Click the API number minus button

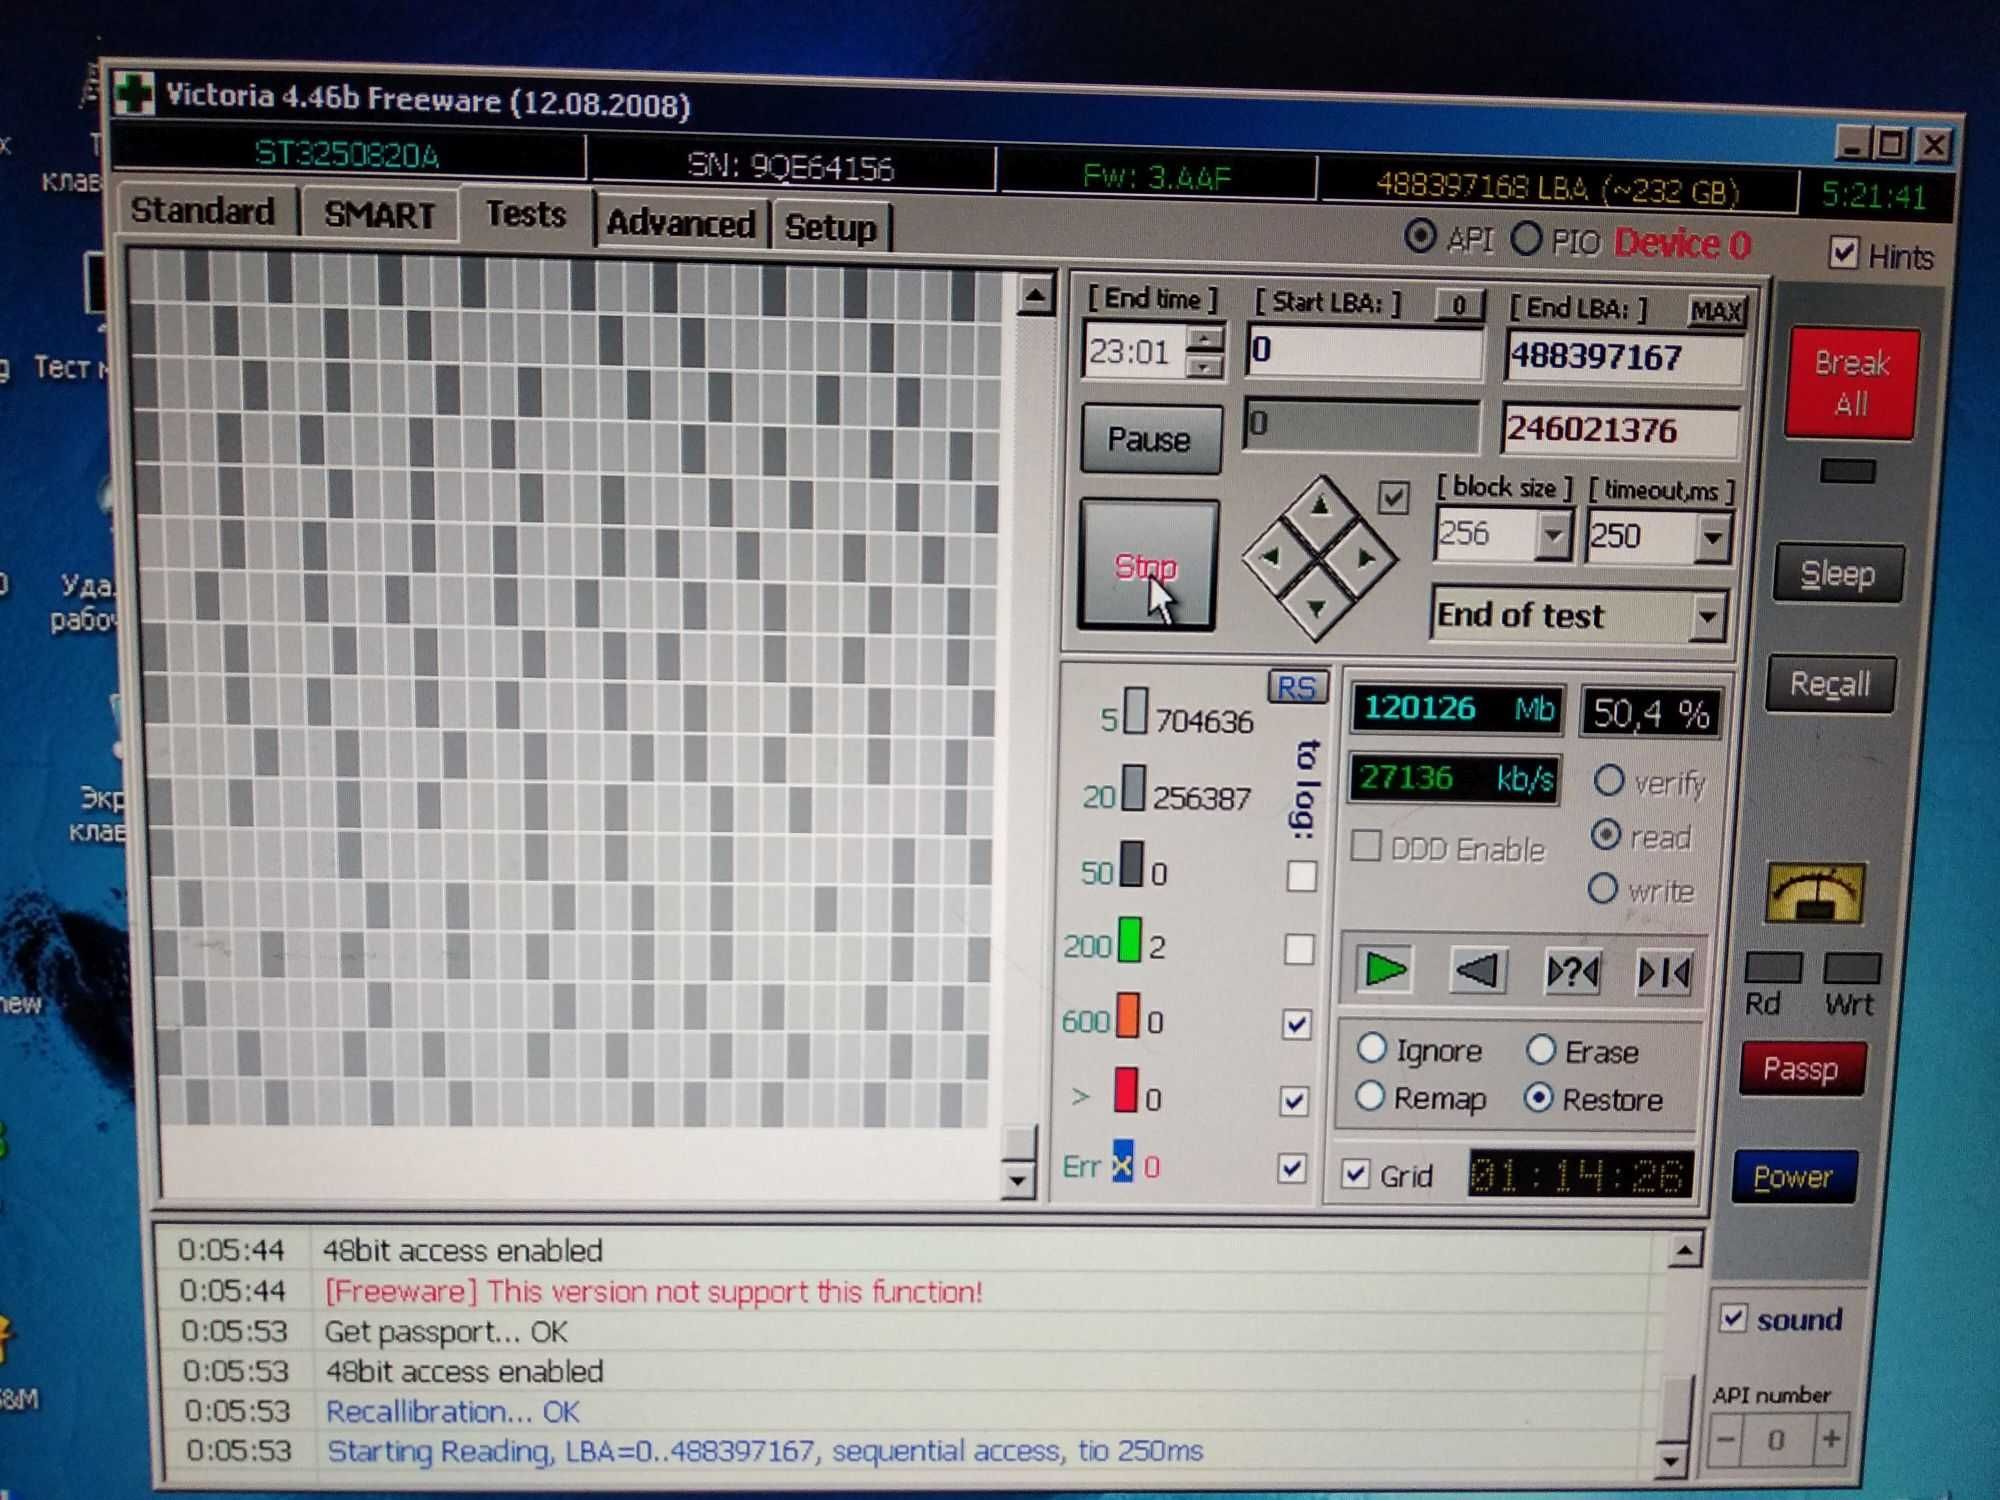(1727, 1440)
